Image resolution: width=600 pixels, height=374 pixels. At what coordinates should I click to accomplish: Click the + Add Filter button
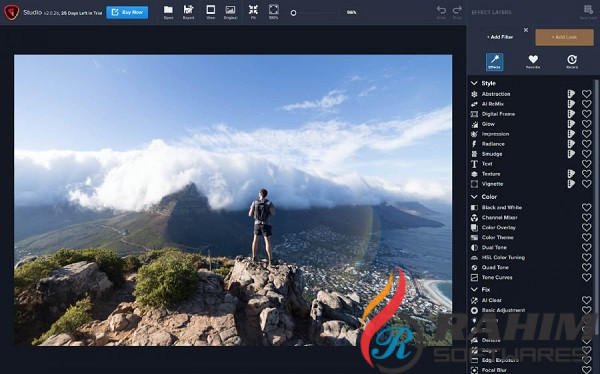500,37
